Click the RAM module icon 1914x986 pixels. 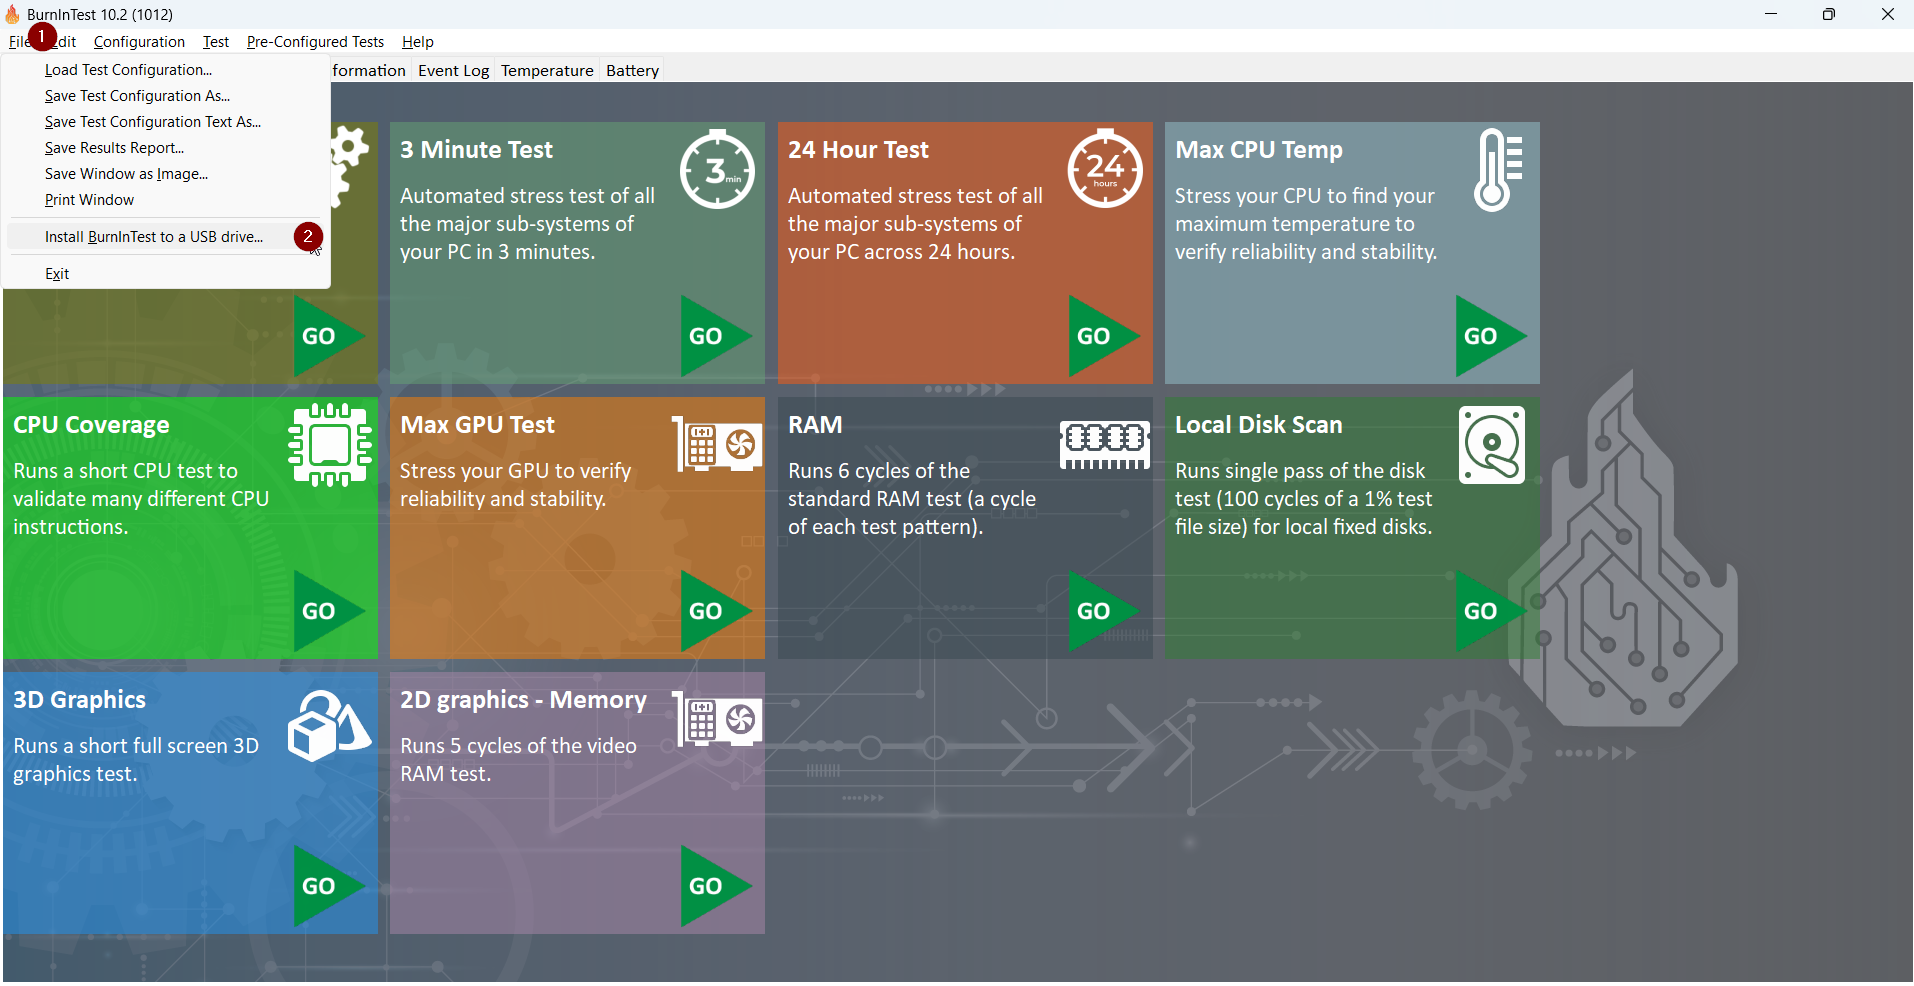point(1105,445)
